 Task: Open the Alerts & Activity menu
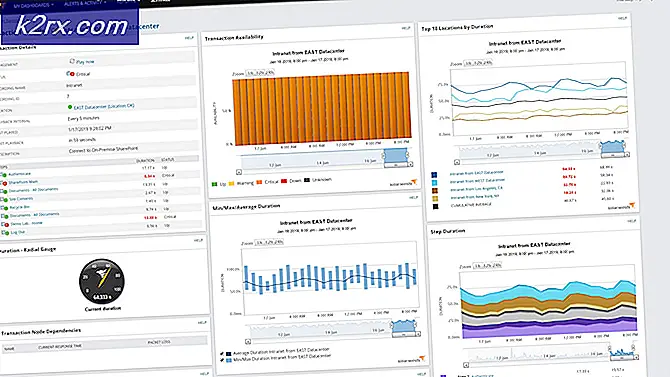tap(85, 3)
